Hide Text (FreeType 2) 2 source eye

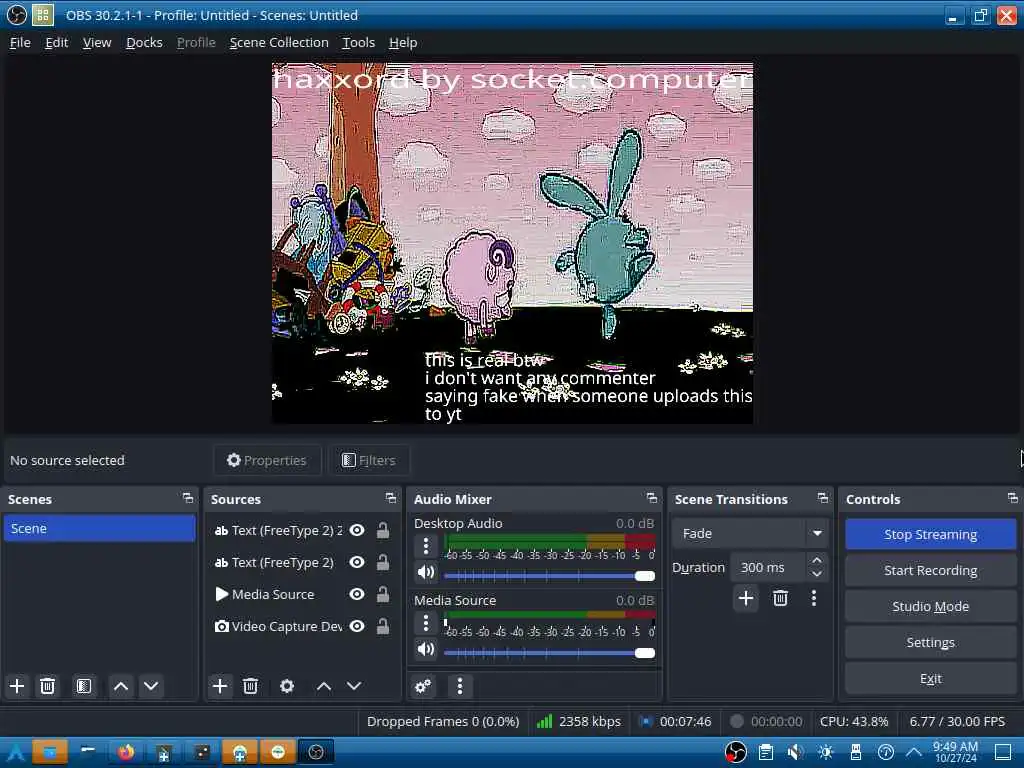point(357,530)
